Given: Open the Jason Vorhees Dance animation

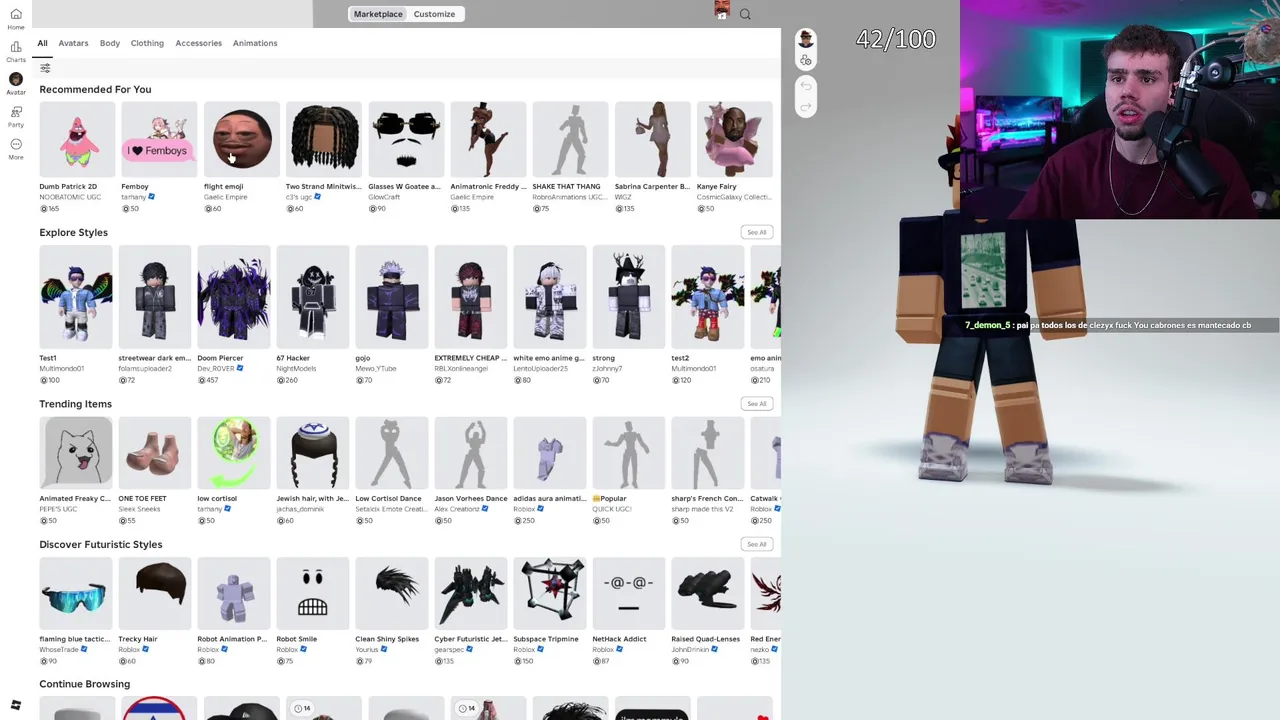Looking at the screenshot, I should (x=471, y=453).
